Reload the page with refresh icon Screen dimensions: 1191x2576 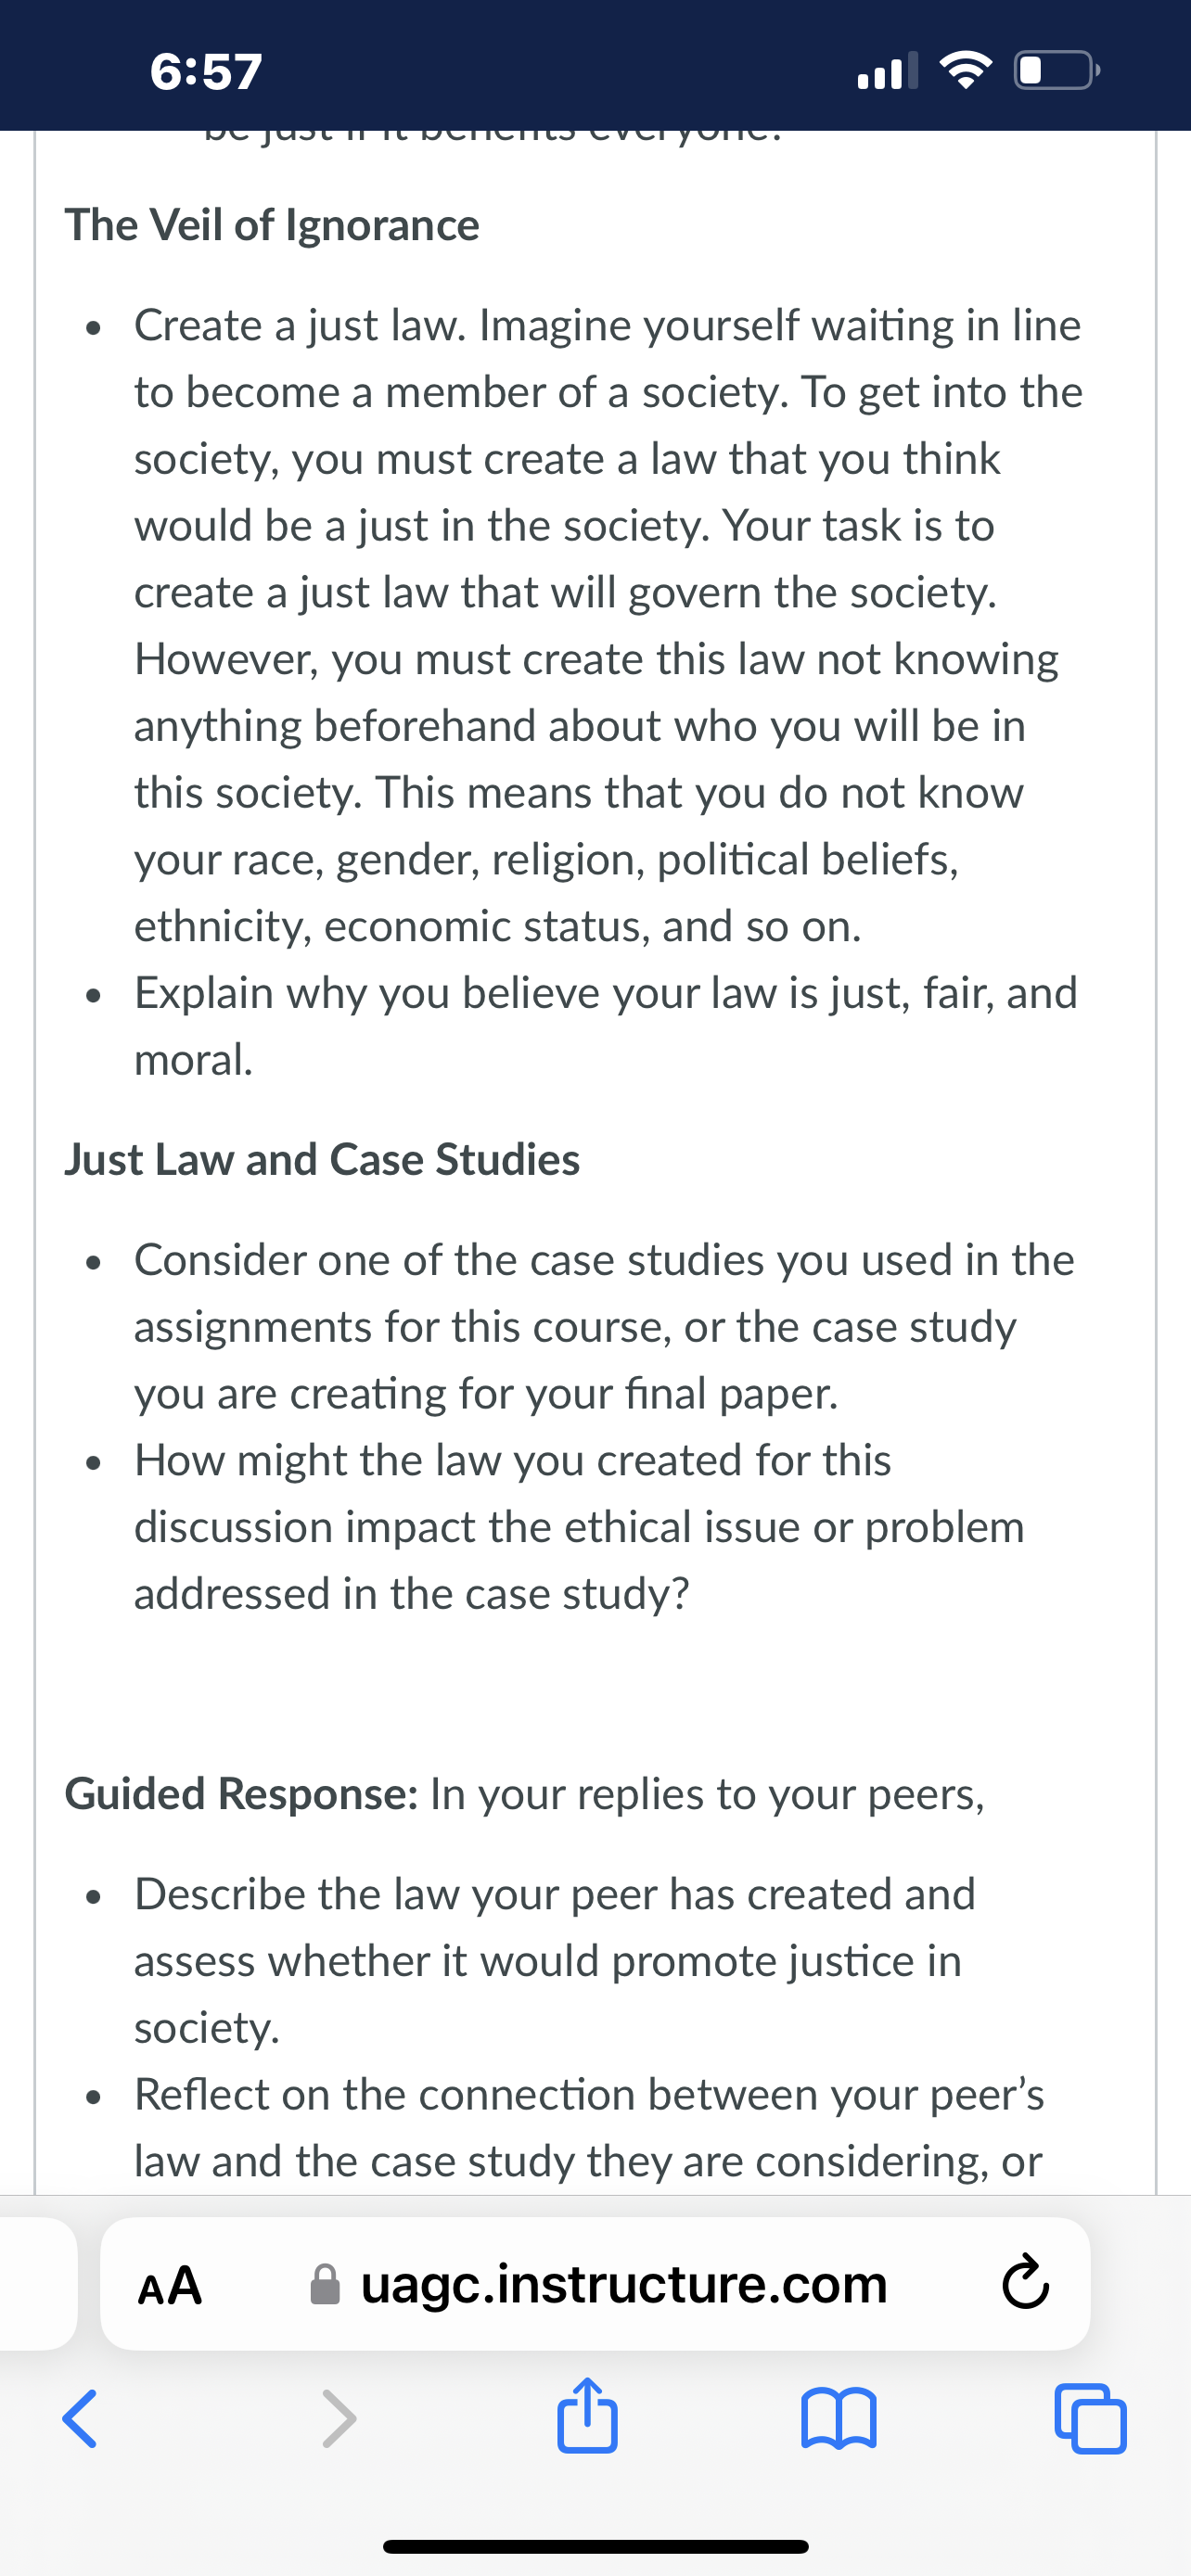1025,2284
